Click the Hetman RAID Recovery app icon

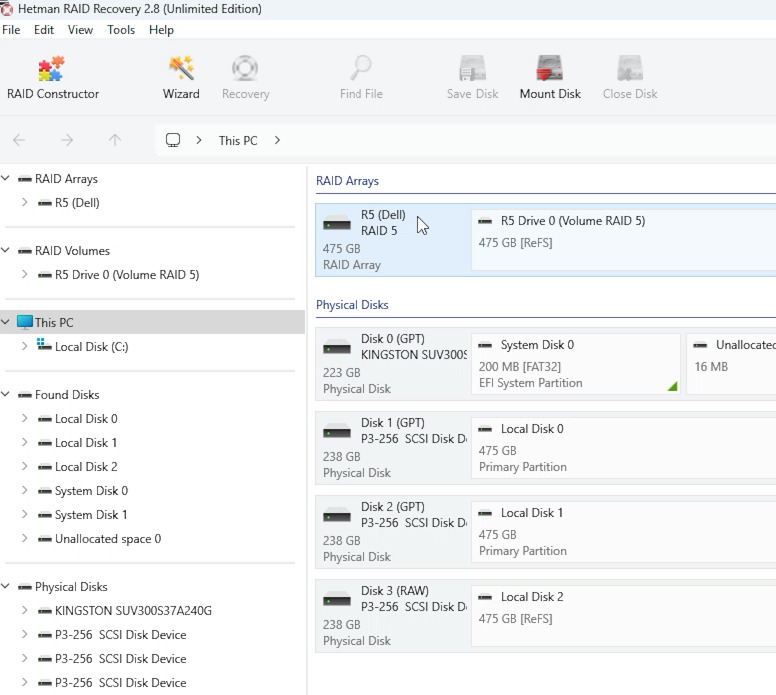pyautogui.click(x=6, y=9)
